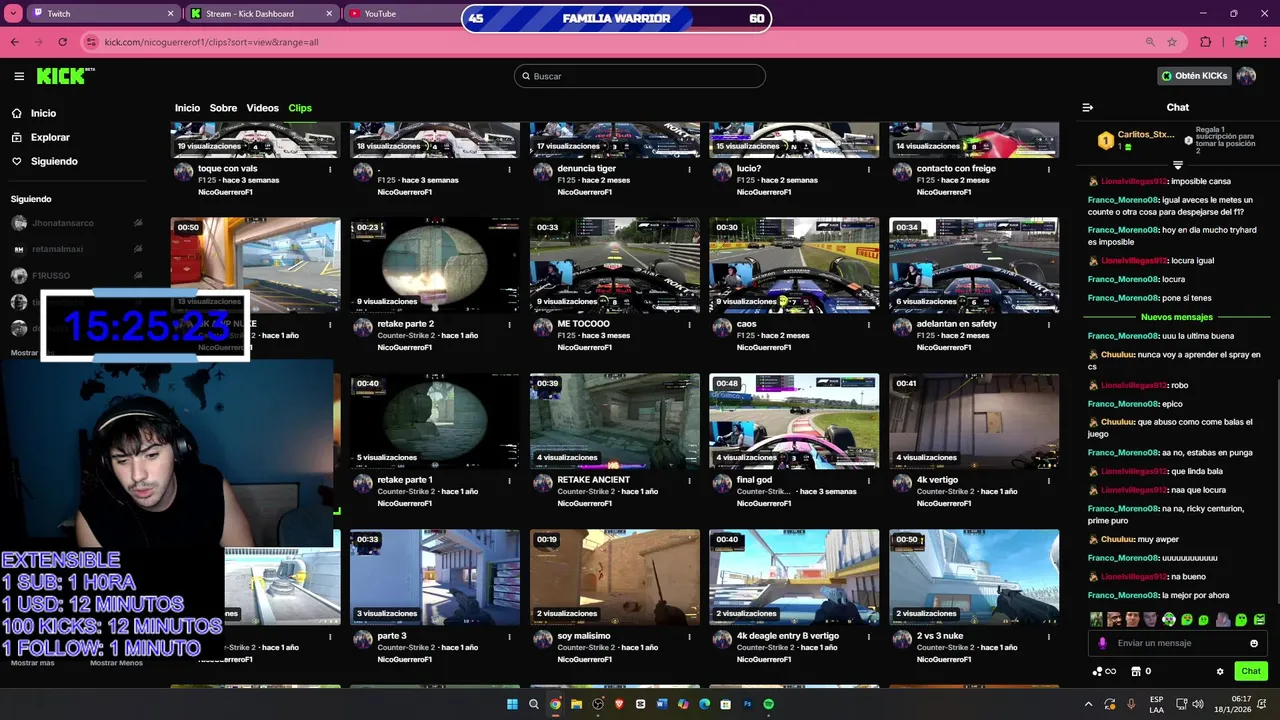
Task: Open Photoshop from the taskbar
Action: pyautogui.click(x=747, y=704)
